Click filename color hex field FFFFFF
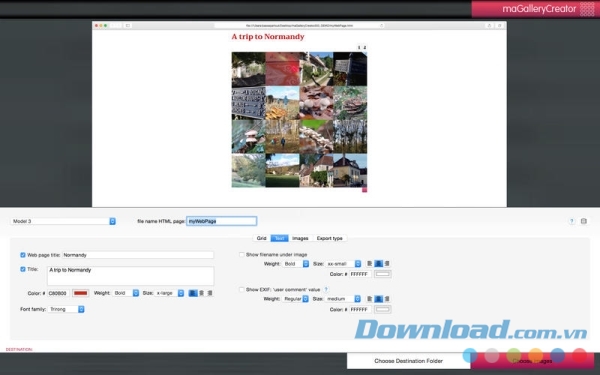The image size is (600, 375). click(x=360, y=274)
